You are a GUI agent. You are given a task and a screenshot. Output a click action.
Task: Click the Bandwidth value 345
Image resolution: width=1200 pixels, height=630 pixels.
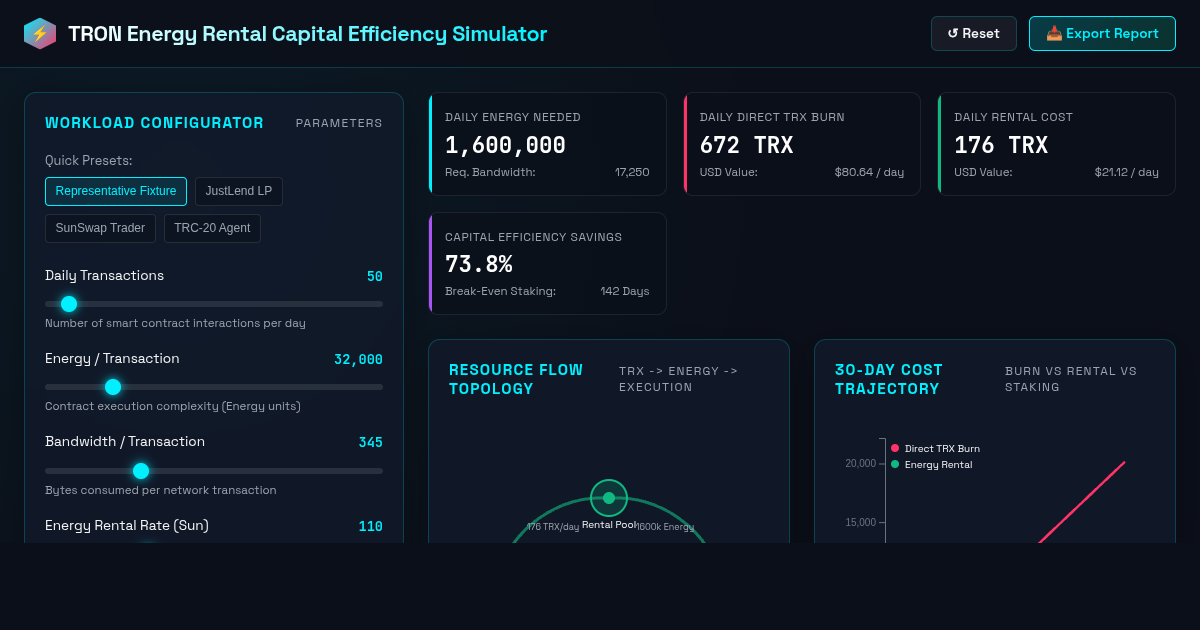tap(371, 442)
